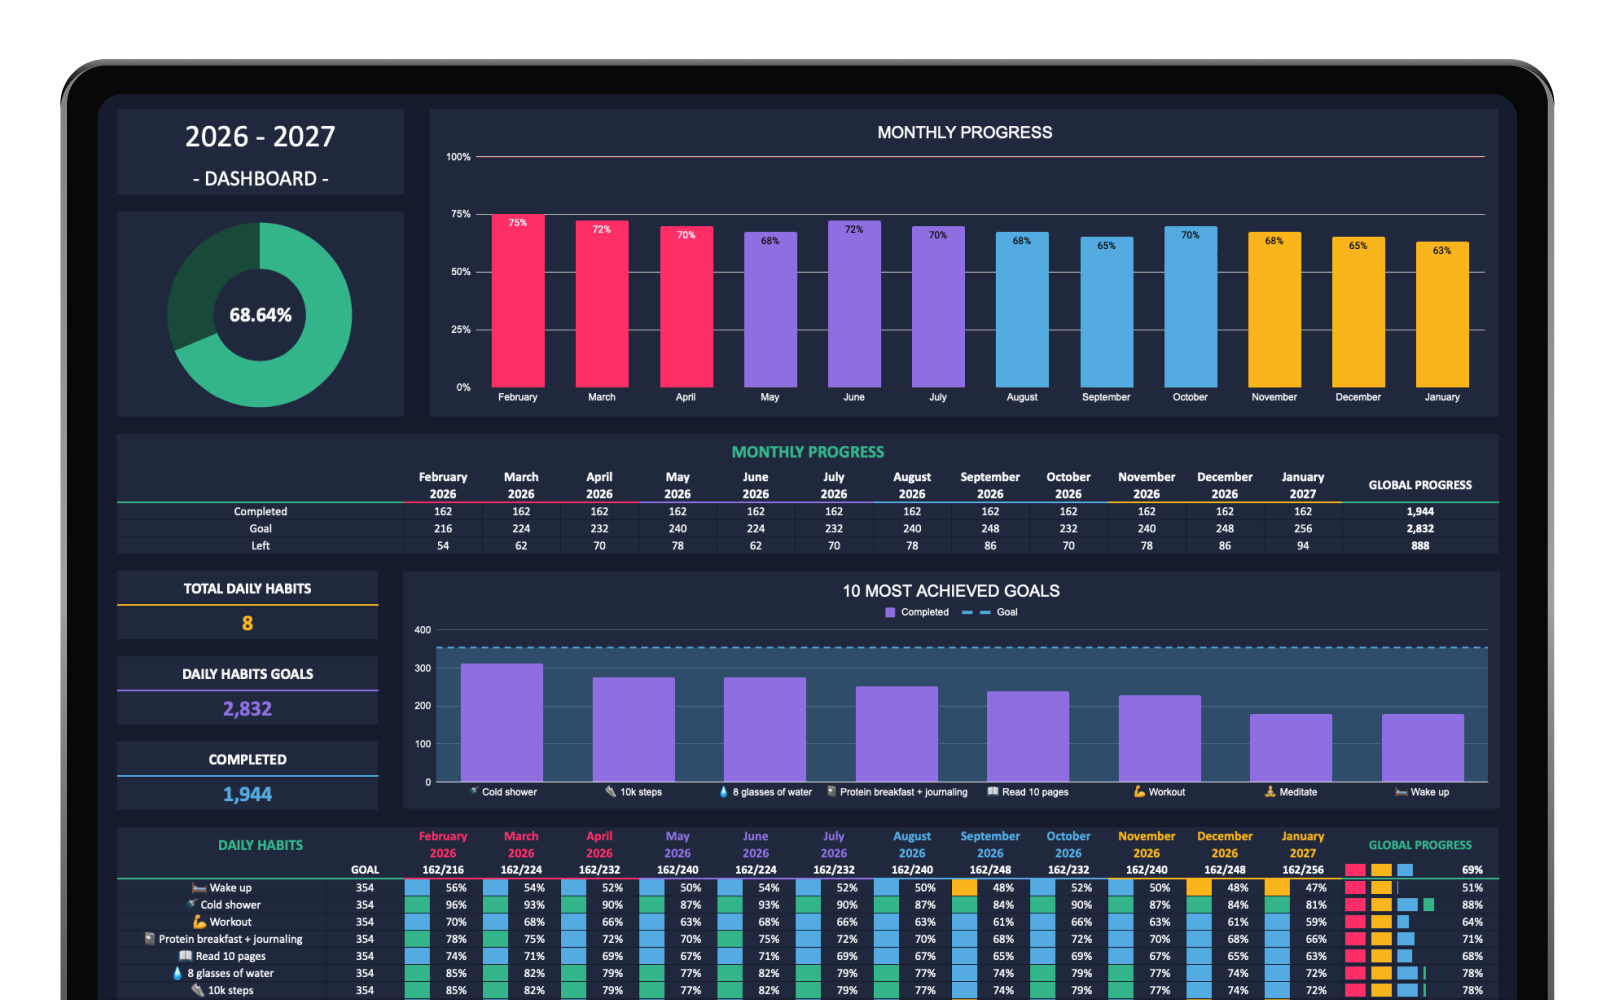Click the "2,832" value under Daily Habits Goals card

point(247,709)
